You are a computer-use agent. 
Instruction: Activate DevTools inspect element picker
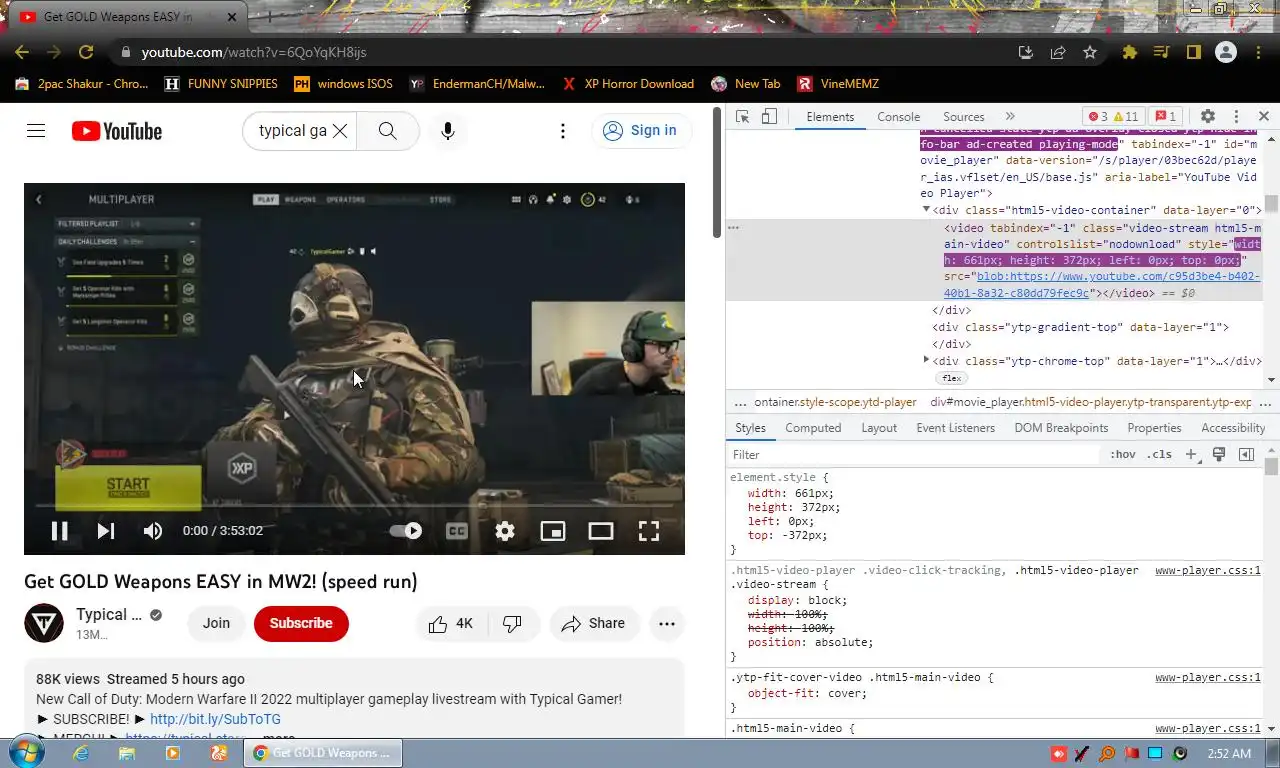tap(743, 117)
